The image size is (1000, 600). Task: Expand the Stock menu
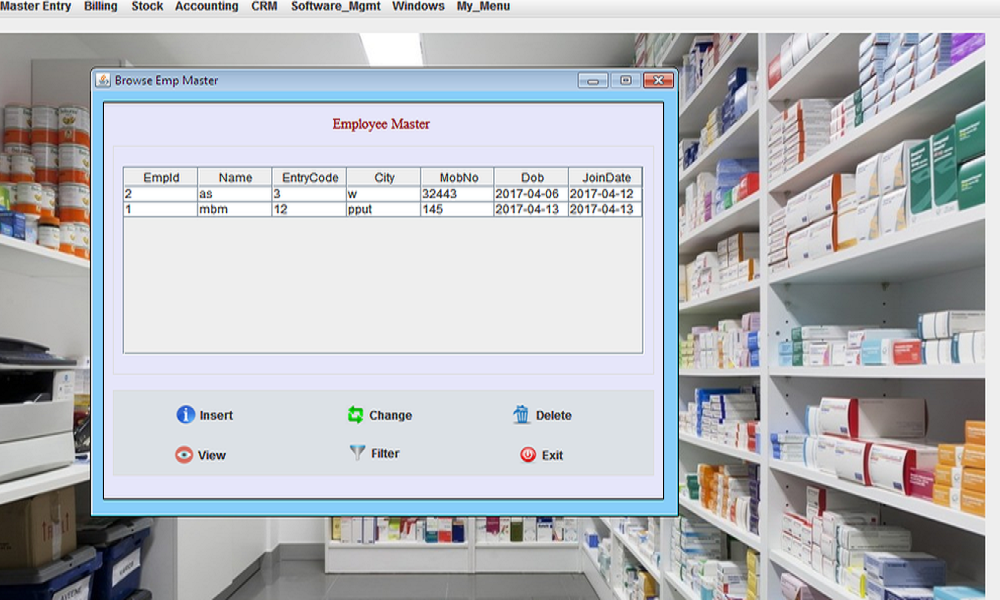tap(147, 6)
